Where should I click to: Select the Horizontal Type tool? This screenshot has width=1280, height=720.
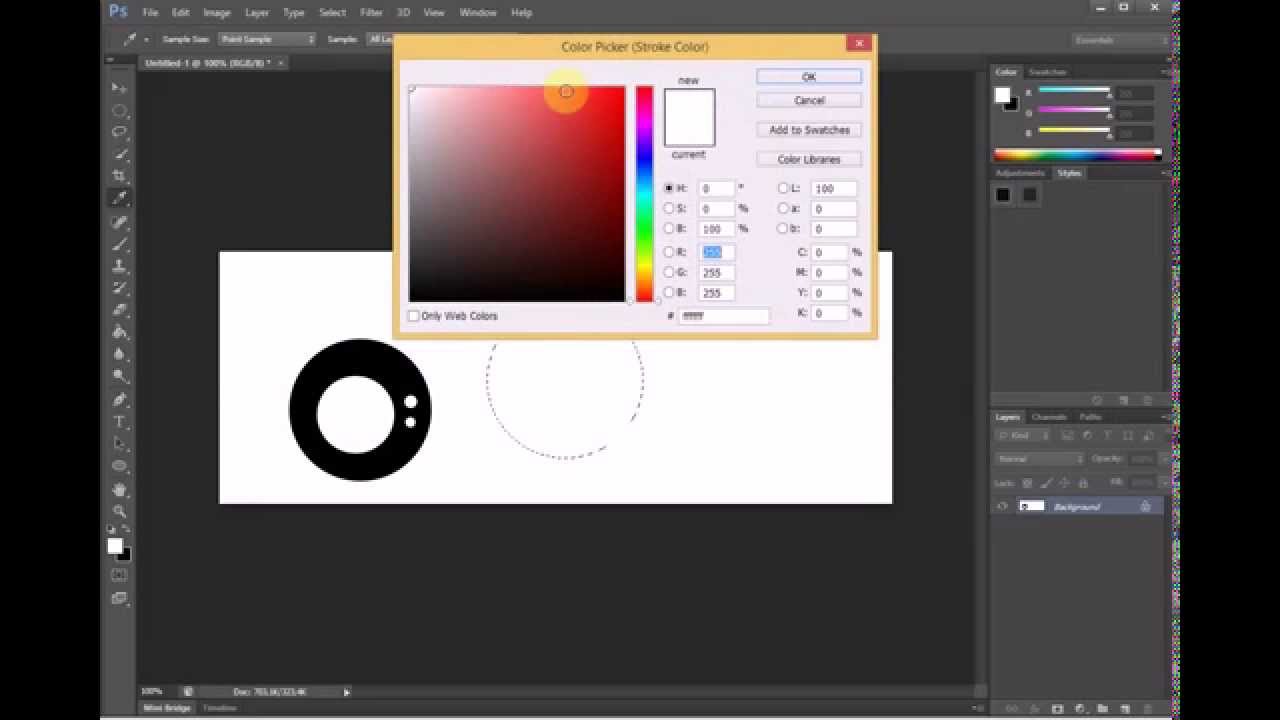point(119,421)
